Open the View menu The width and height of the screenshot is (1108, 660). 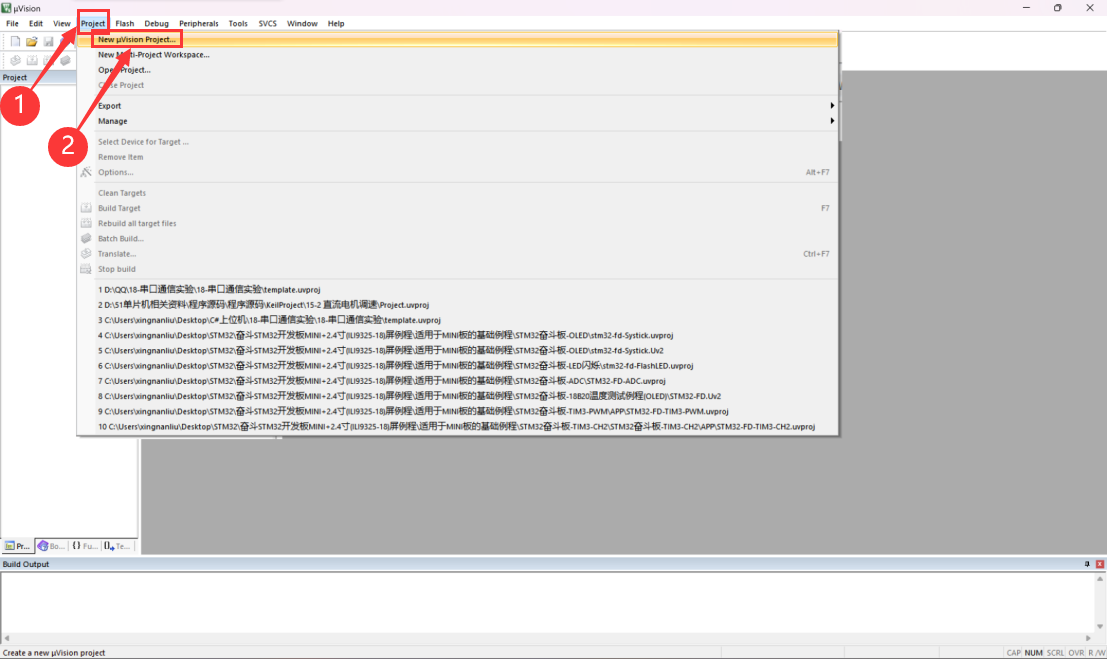(61, 23)
